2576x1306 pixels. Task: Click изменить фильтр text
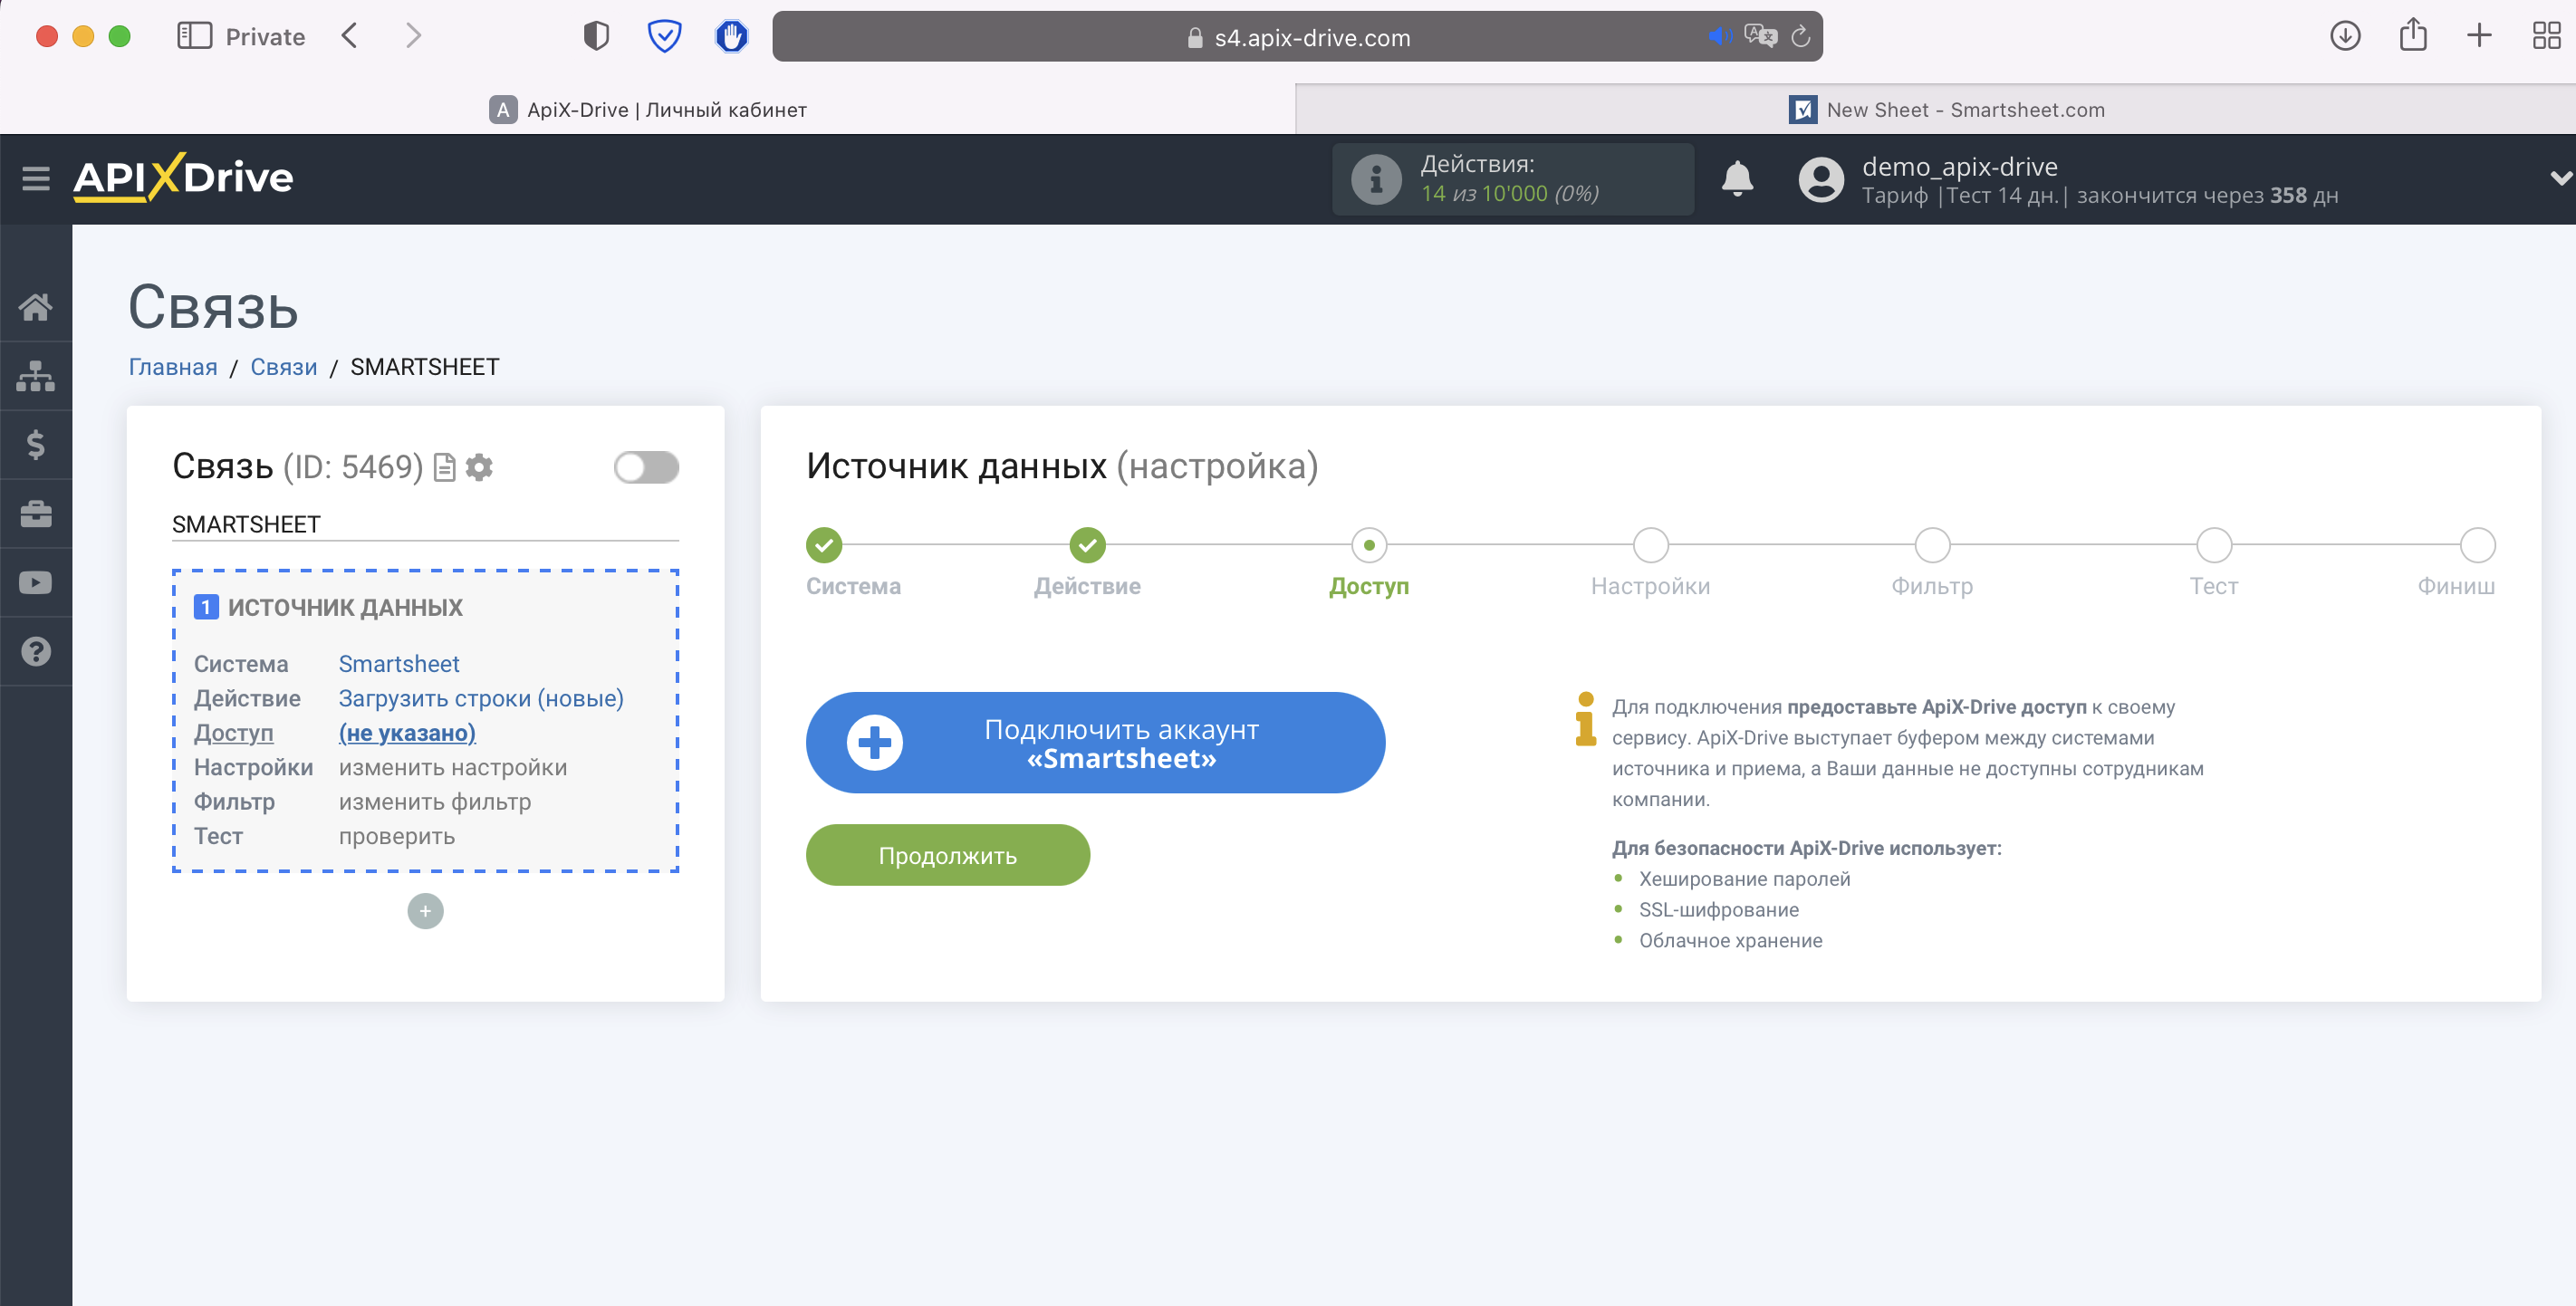[435, 802]
